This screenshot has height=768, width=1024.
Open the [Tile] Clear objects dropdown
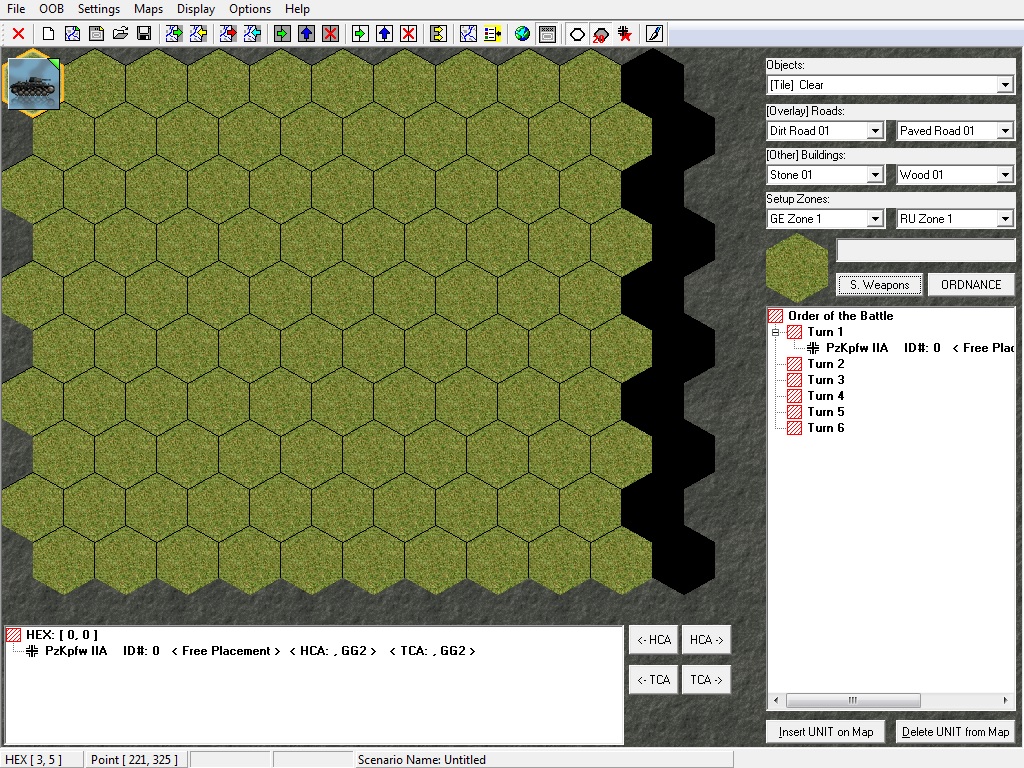[x=1005, y=85]
